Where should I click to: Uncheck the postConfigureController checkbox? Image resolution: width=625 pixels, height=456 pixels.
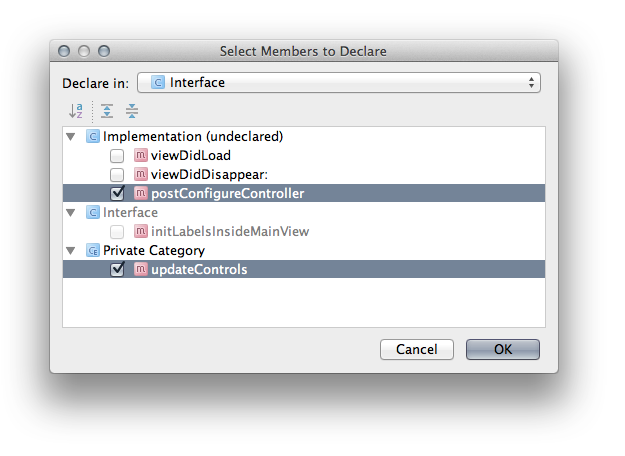point(117,193)
